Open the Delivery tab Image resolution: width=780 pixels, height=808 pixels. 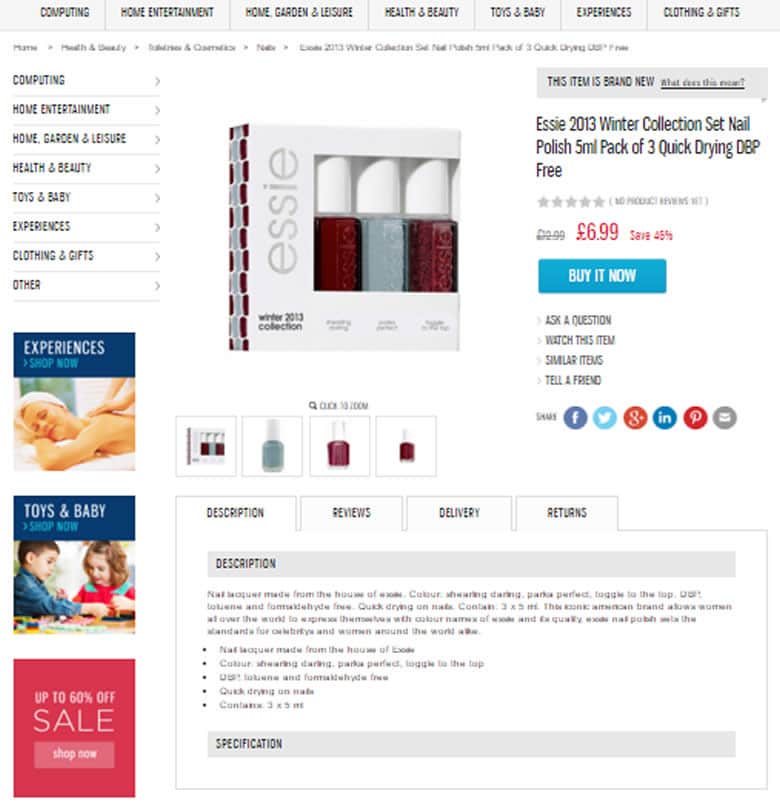pyautogui.click(x=459, y=513)
